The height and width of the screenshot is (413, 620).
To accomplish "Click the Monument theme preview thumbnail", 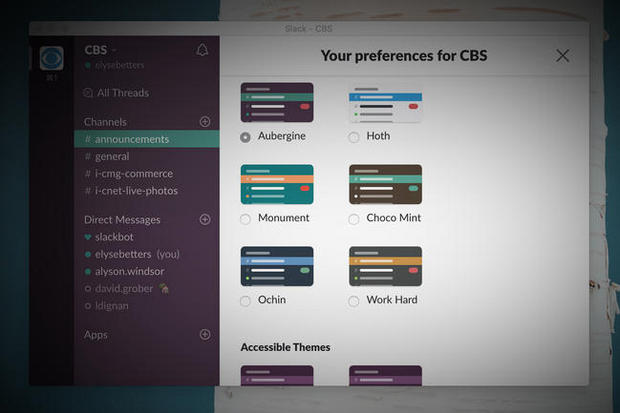I will tap(277, 184).
